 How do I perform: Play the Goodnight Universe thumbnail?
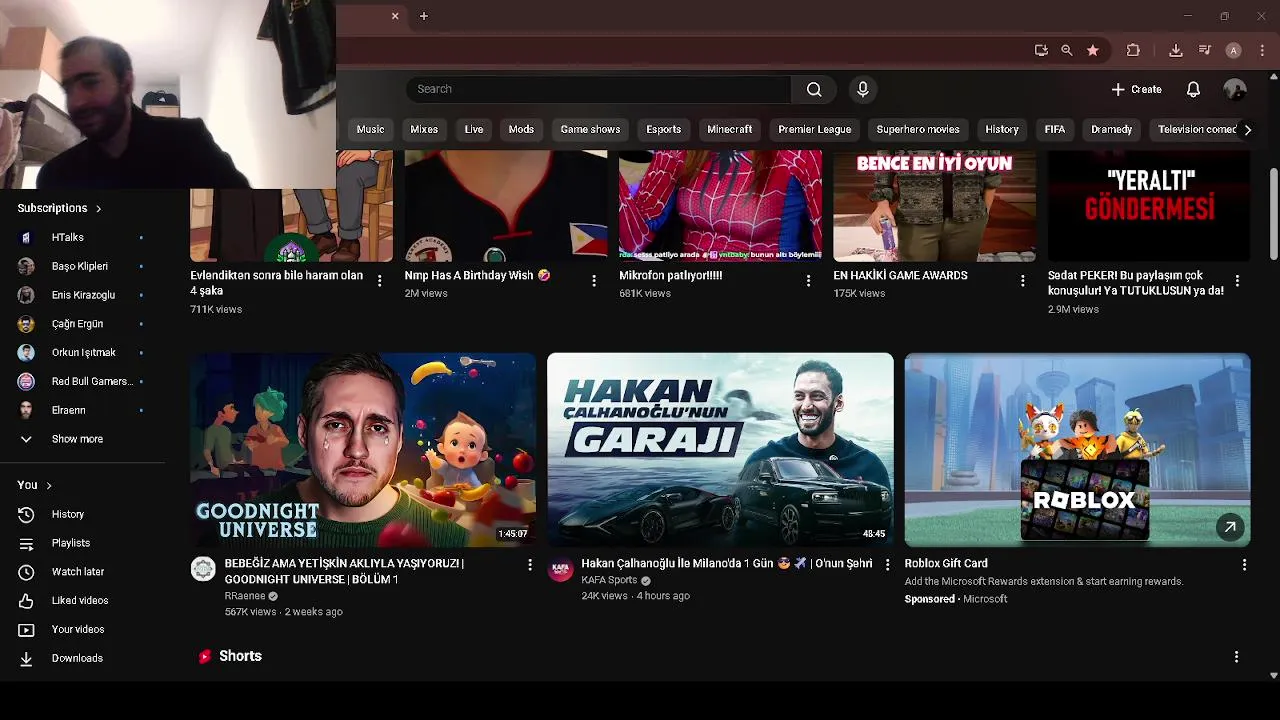pos(363,450)
